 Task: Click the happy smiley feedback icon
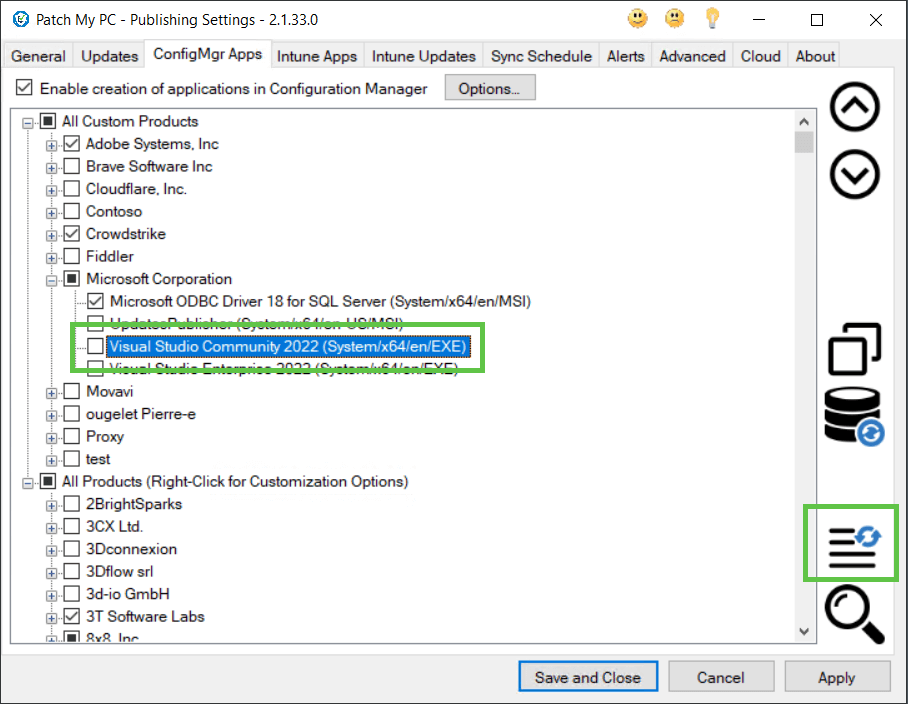point(638,19)
